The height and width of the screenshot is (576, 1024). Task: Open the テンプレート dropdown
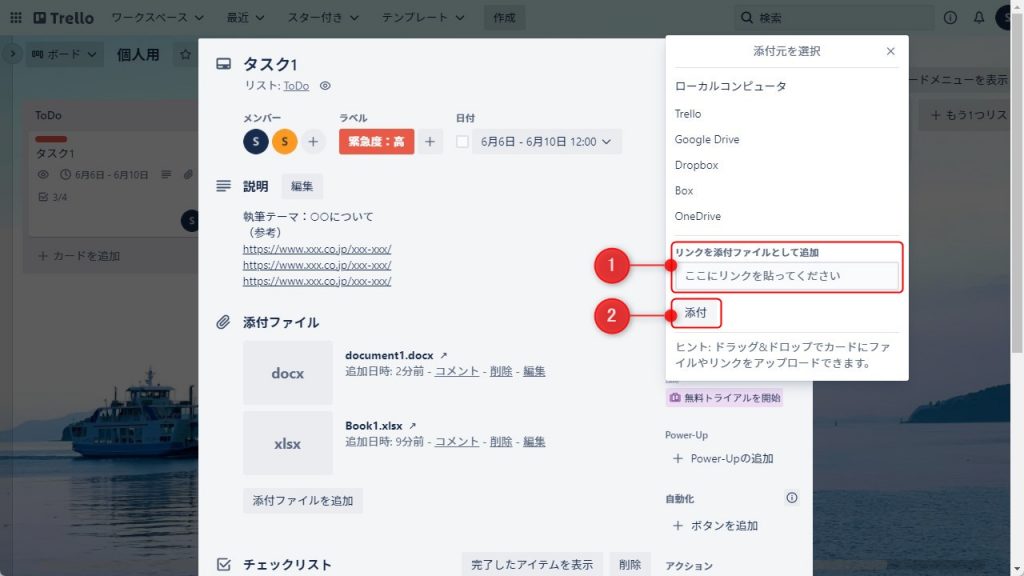click(423, 18)
